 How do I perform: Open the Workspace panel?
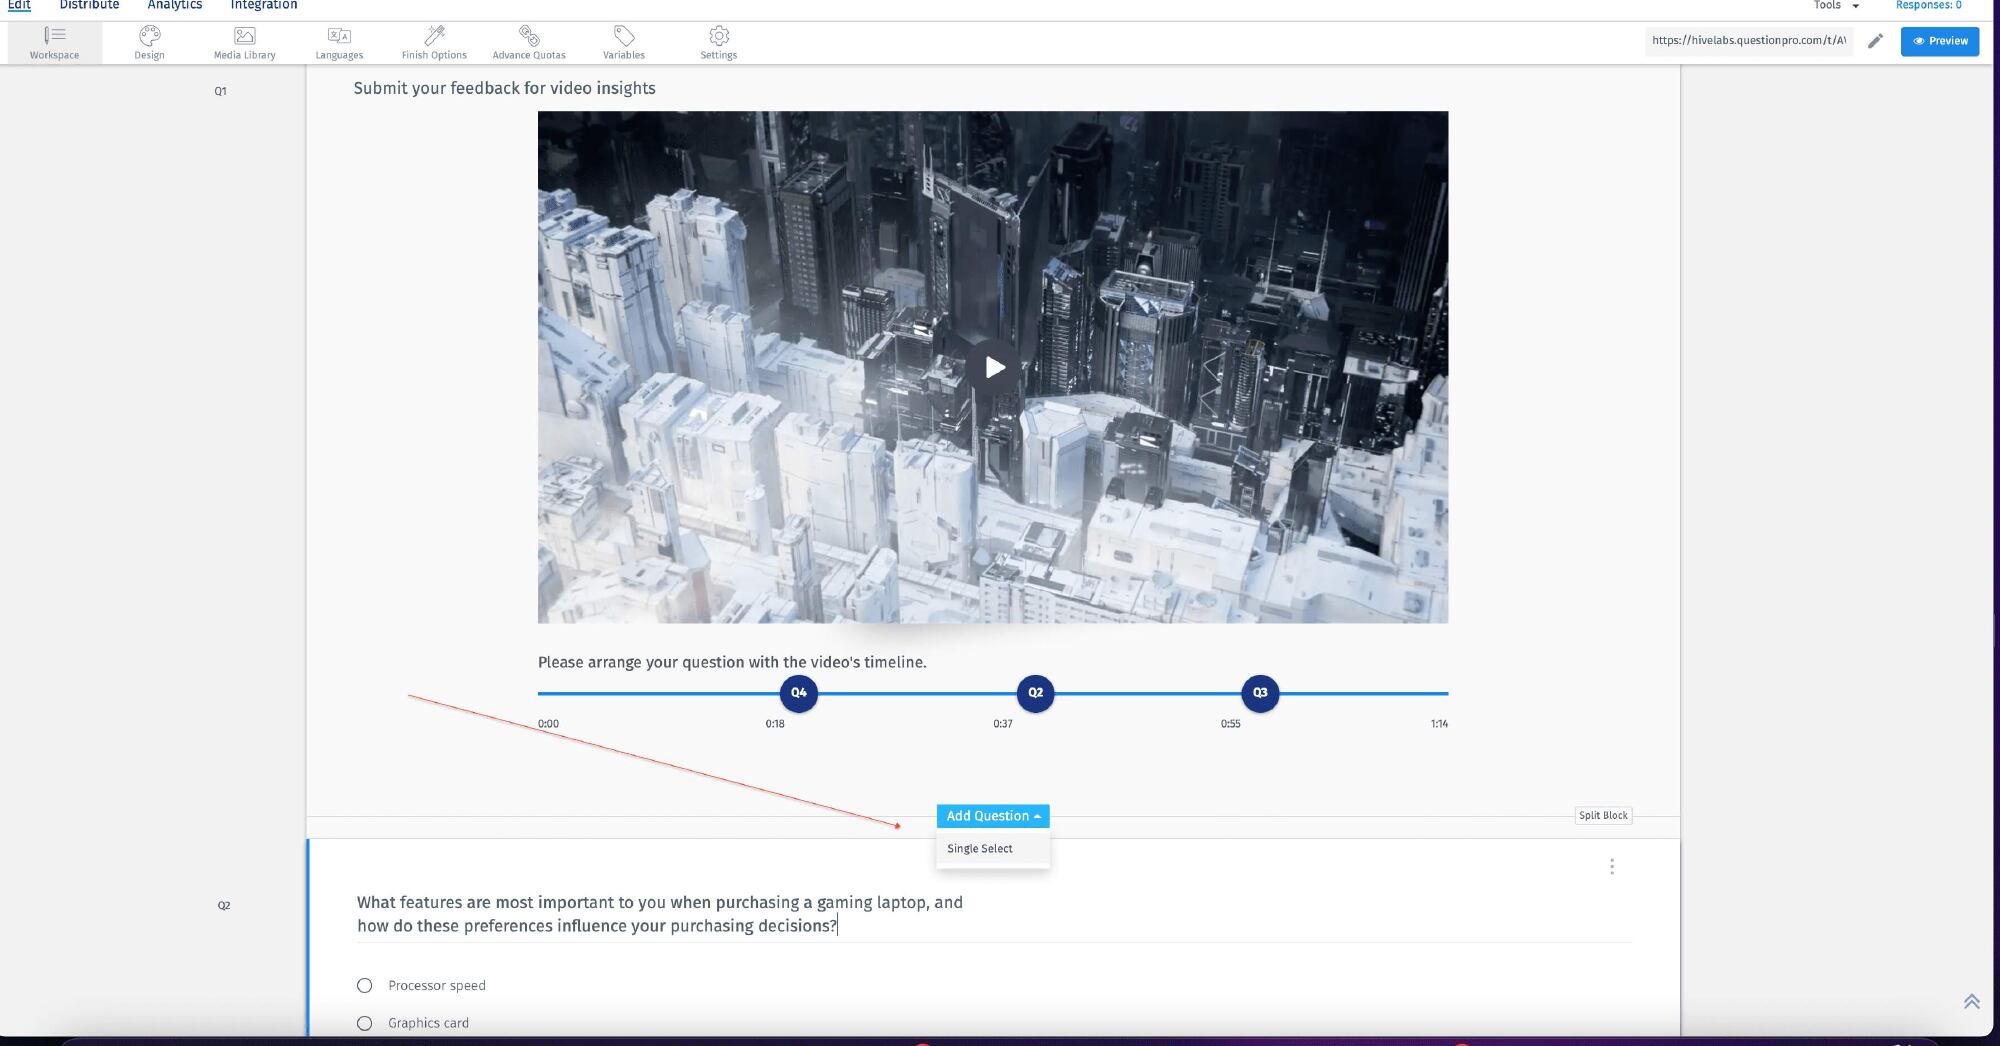[x=54, y=41]
